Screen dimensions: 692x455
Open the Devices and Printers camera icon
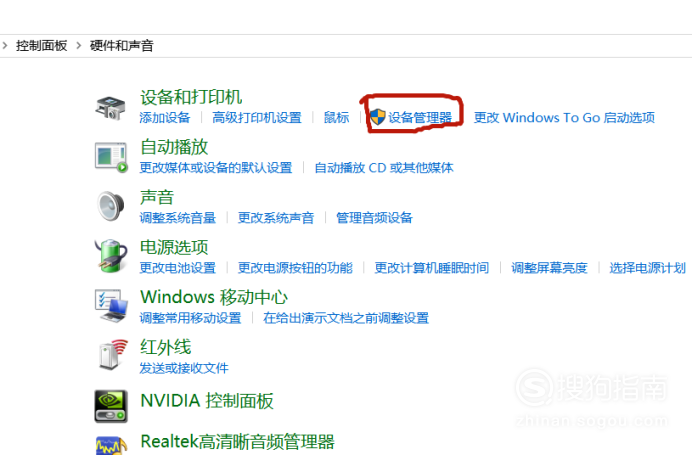coord(110,108)
